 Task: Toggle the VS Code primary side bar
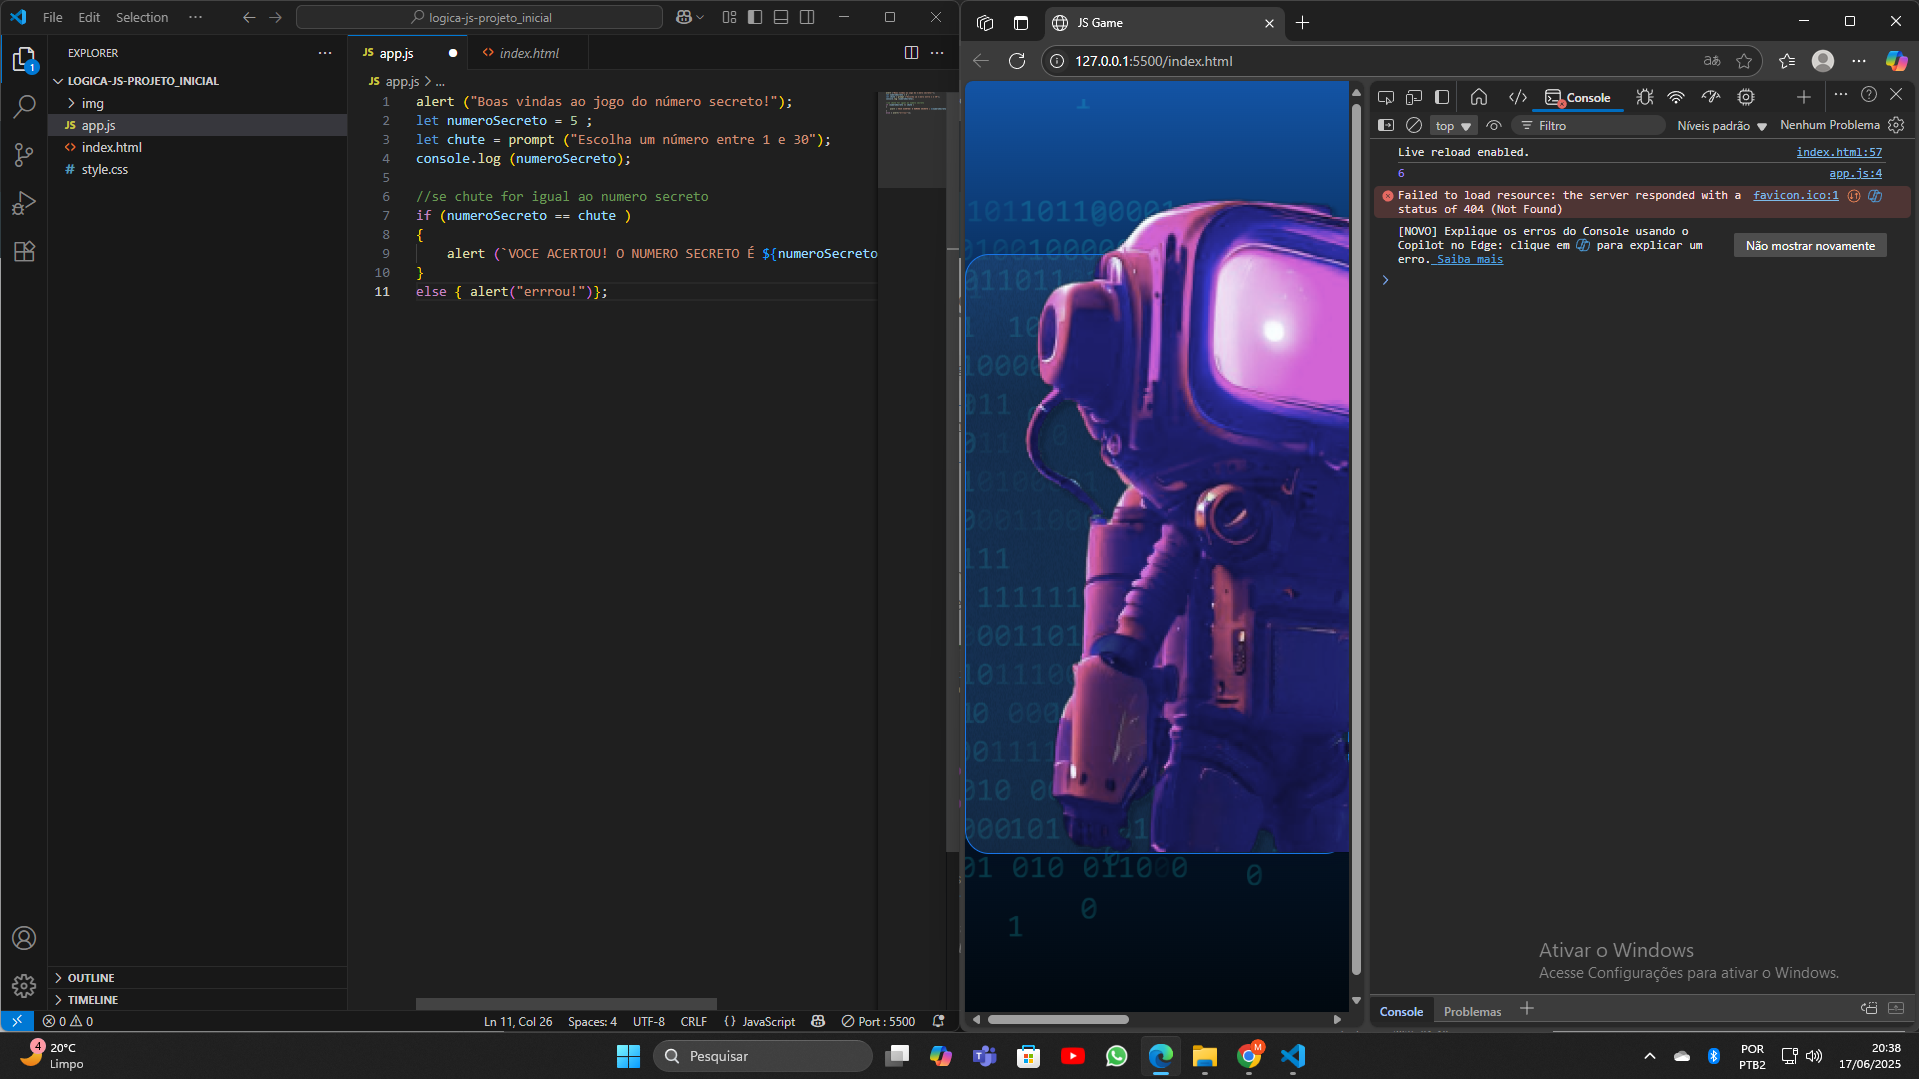pyautogui.click(x=755, y=17)
